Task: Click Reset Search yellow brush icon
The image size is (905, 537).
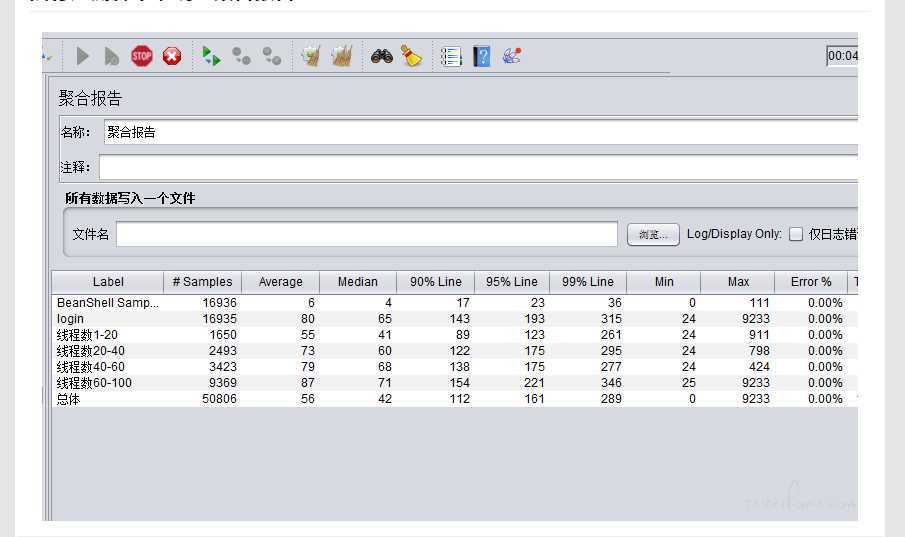Action: (x=412, y=56)
